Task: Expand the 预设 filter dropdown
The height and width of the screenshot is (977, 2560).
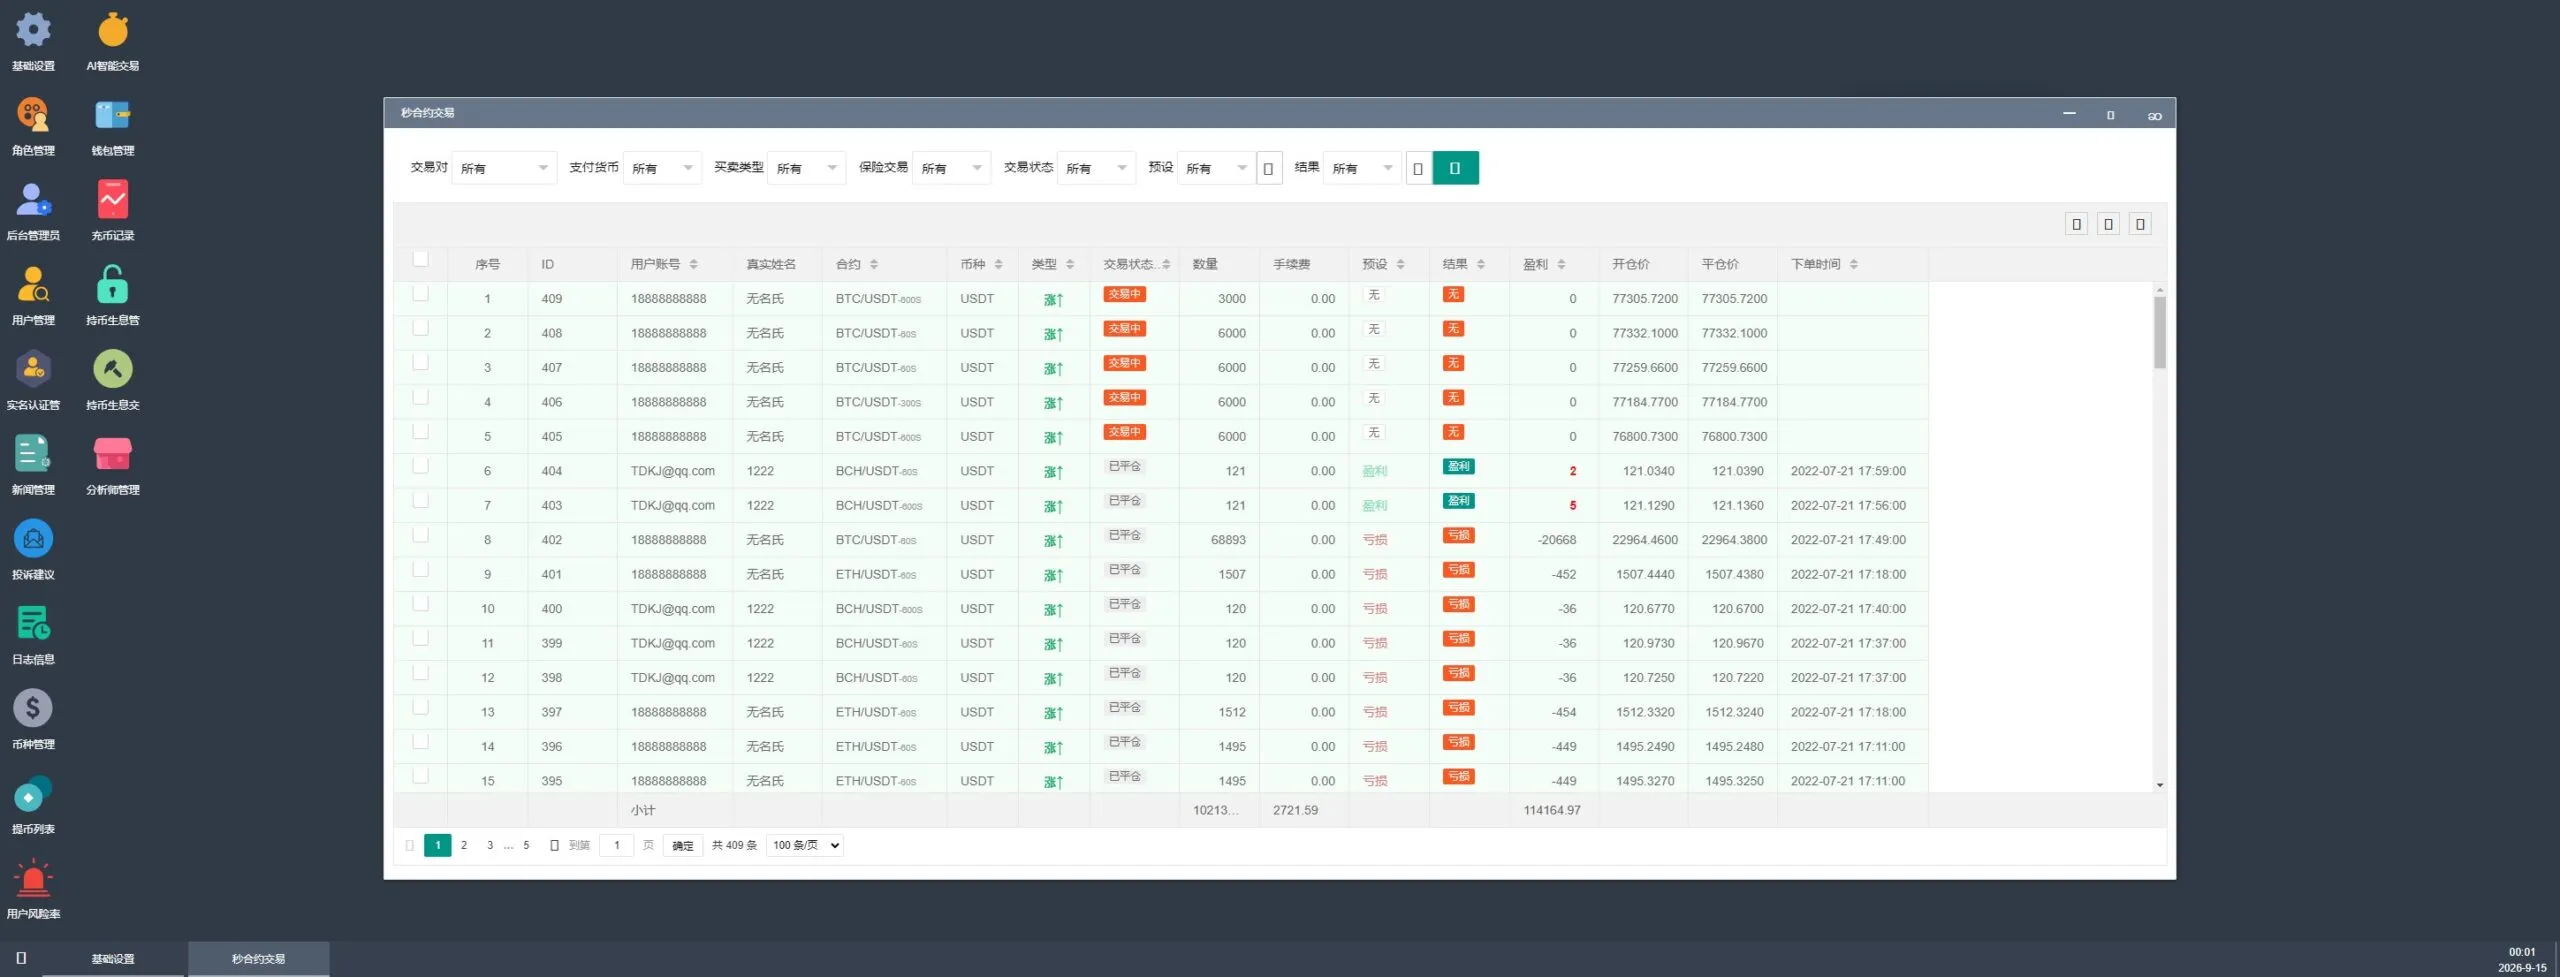Action: pyautogui.click(x=1216, y=168)
